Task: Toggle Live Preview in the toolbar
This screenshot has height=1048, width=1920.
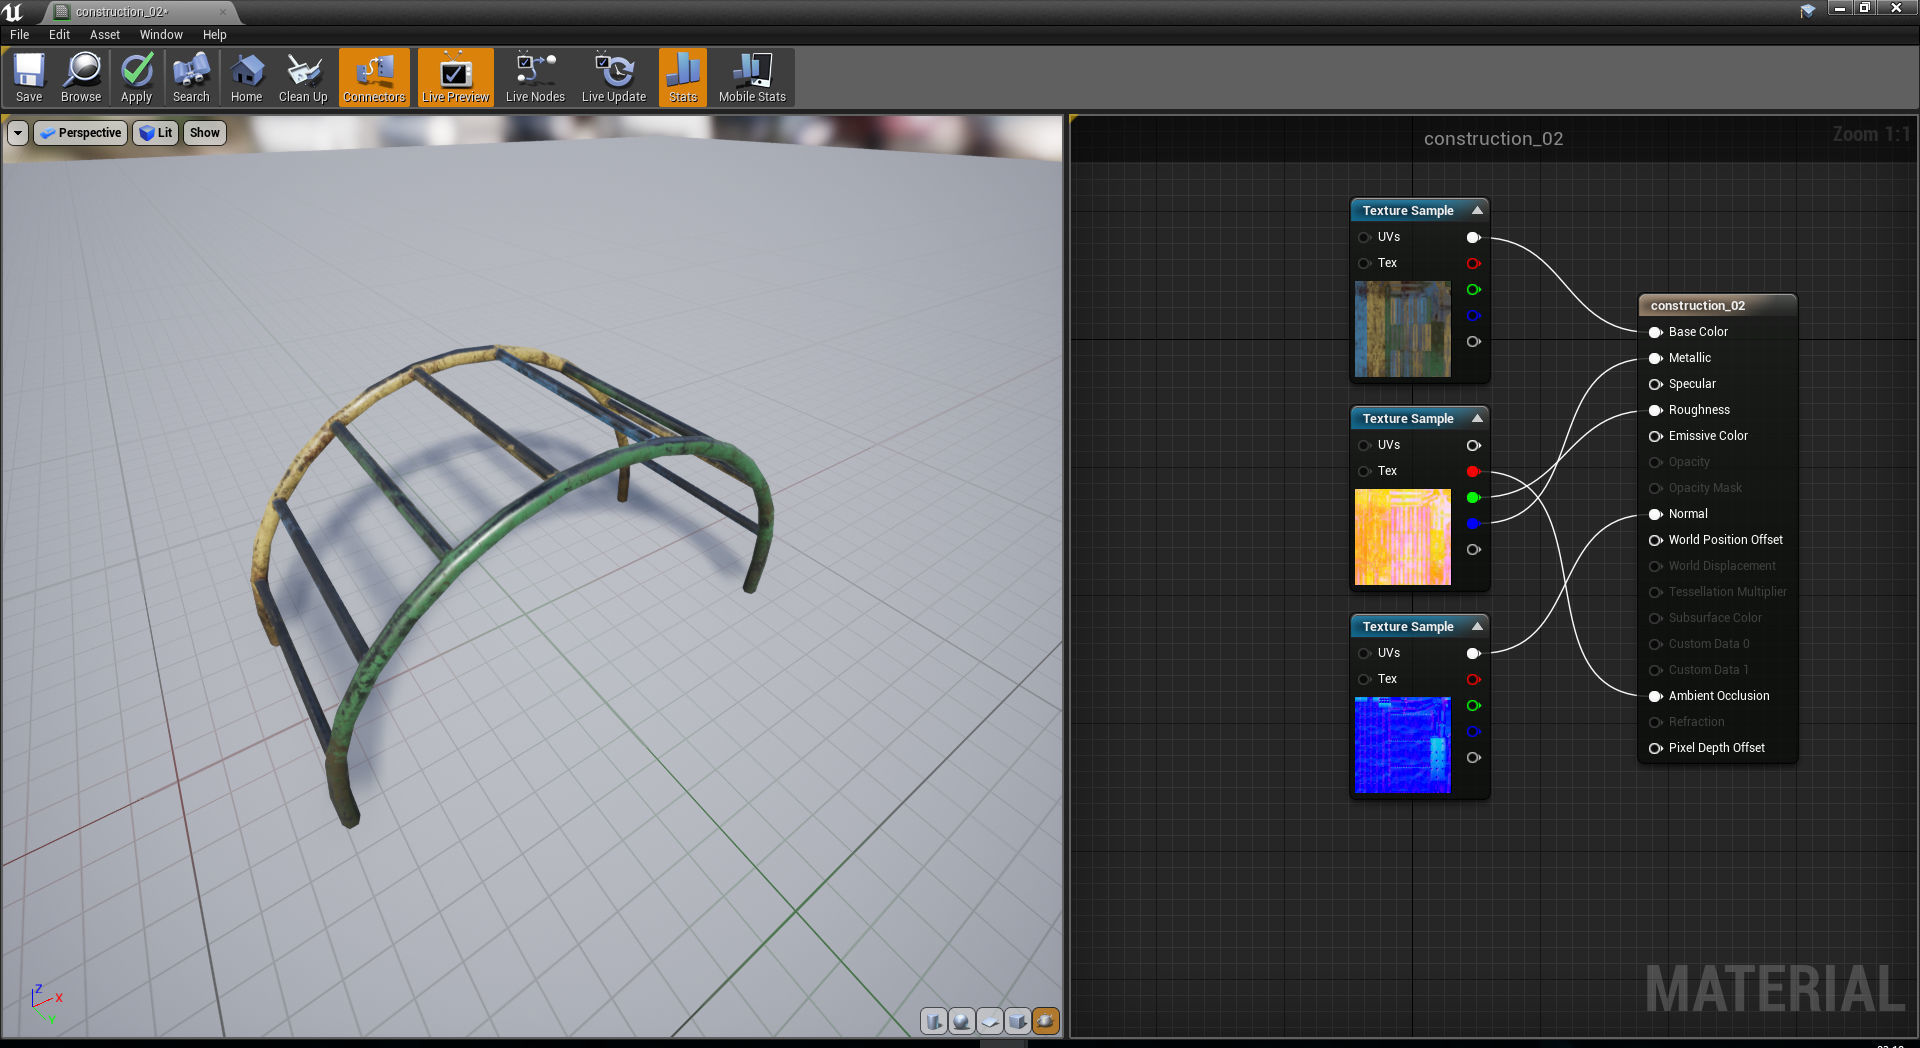Action: 456,78
